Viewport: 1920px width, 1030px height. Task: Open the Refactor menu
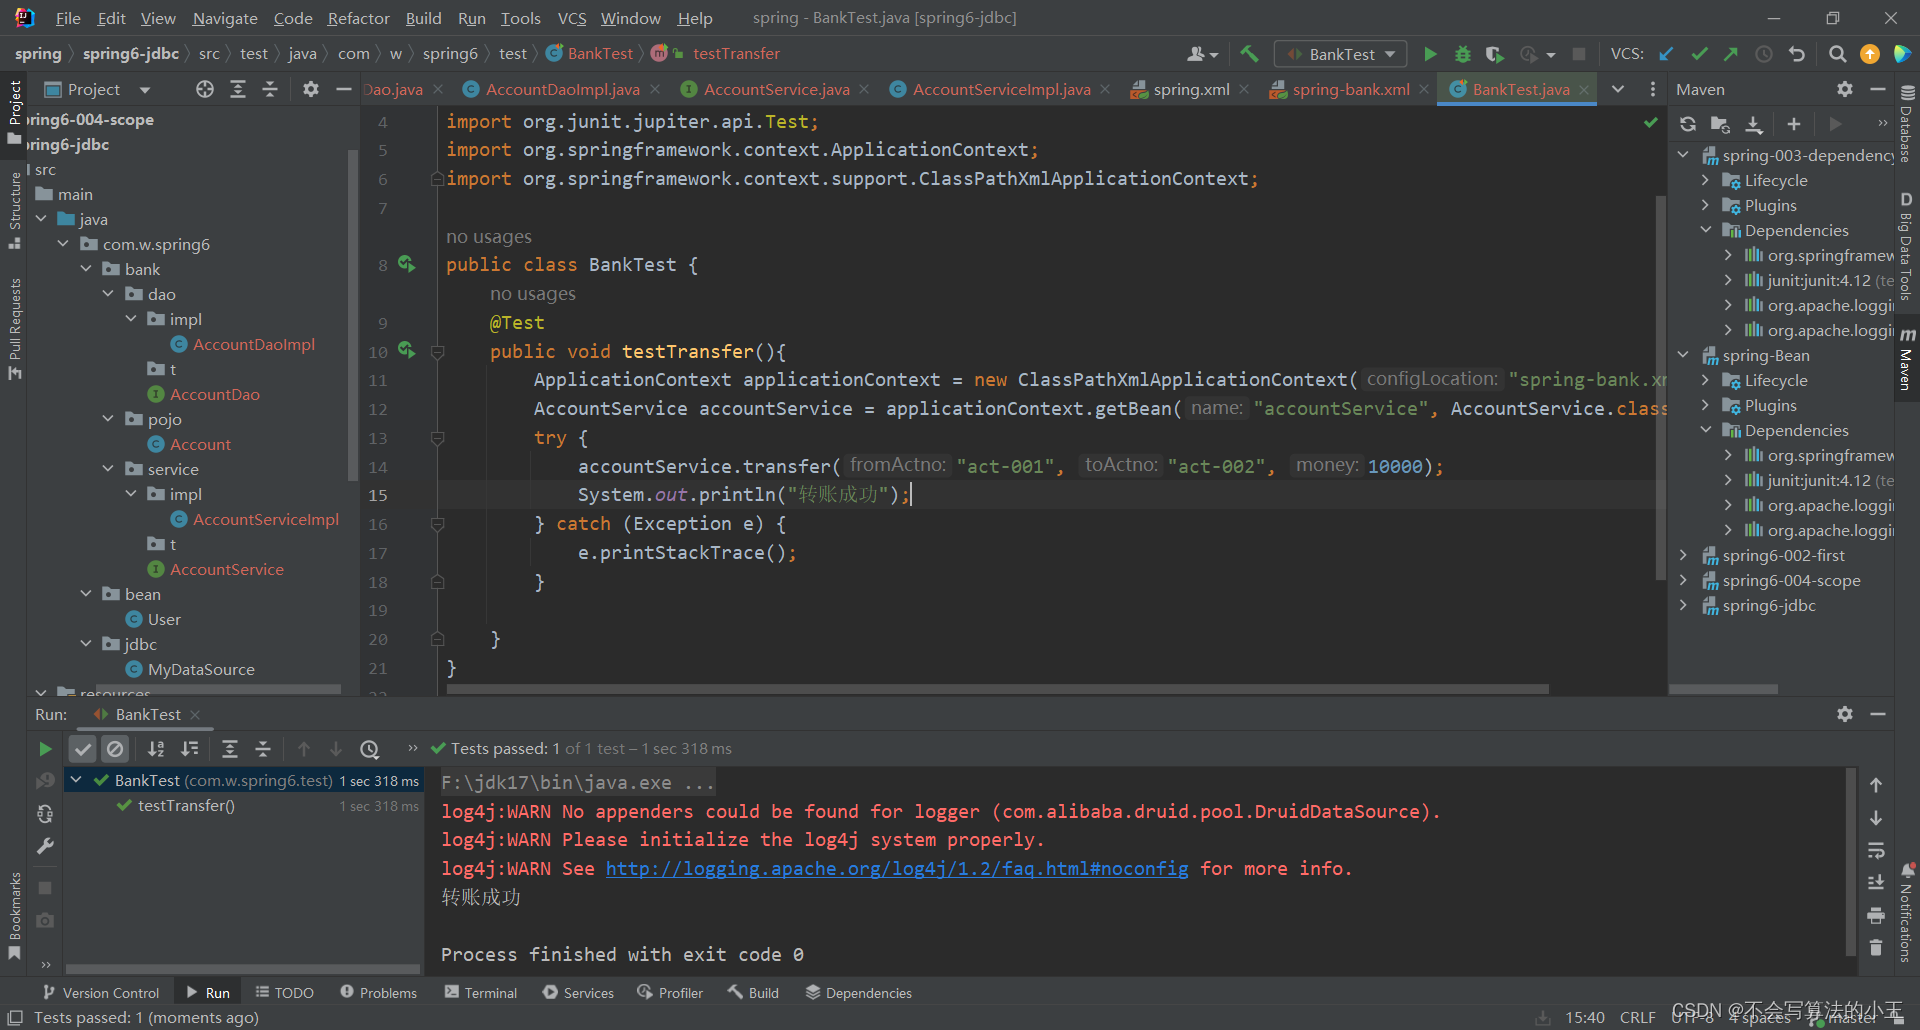[x=358, y=18]
